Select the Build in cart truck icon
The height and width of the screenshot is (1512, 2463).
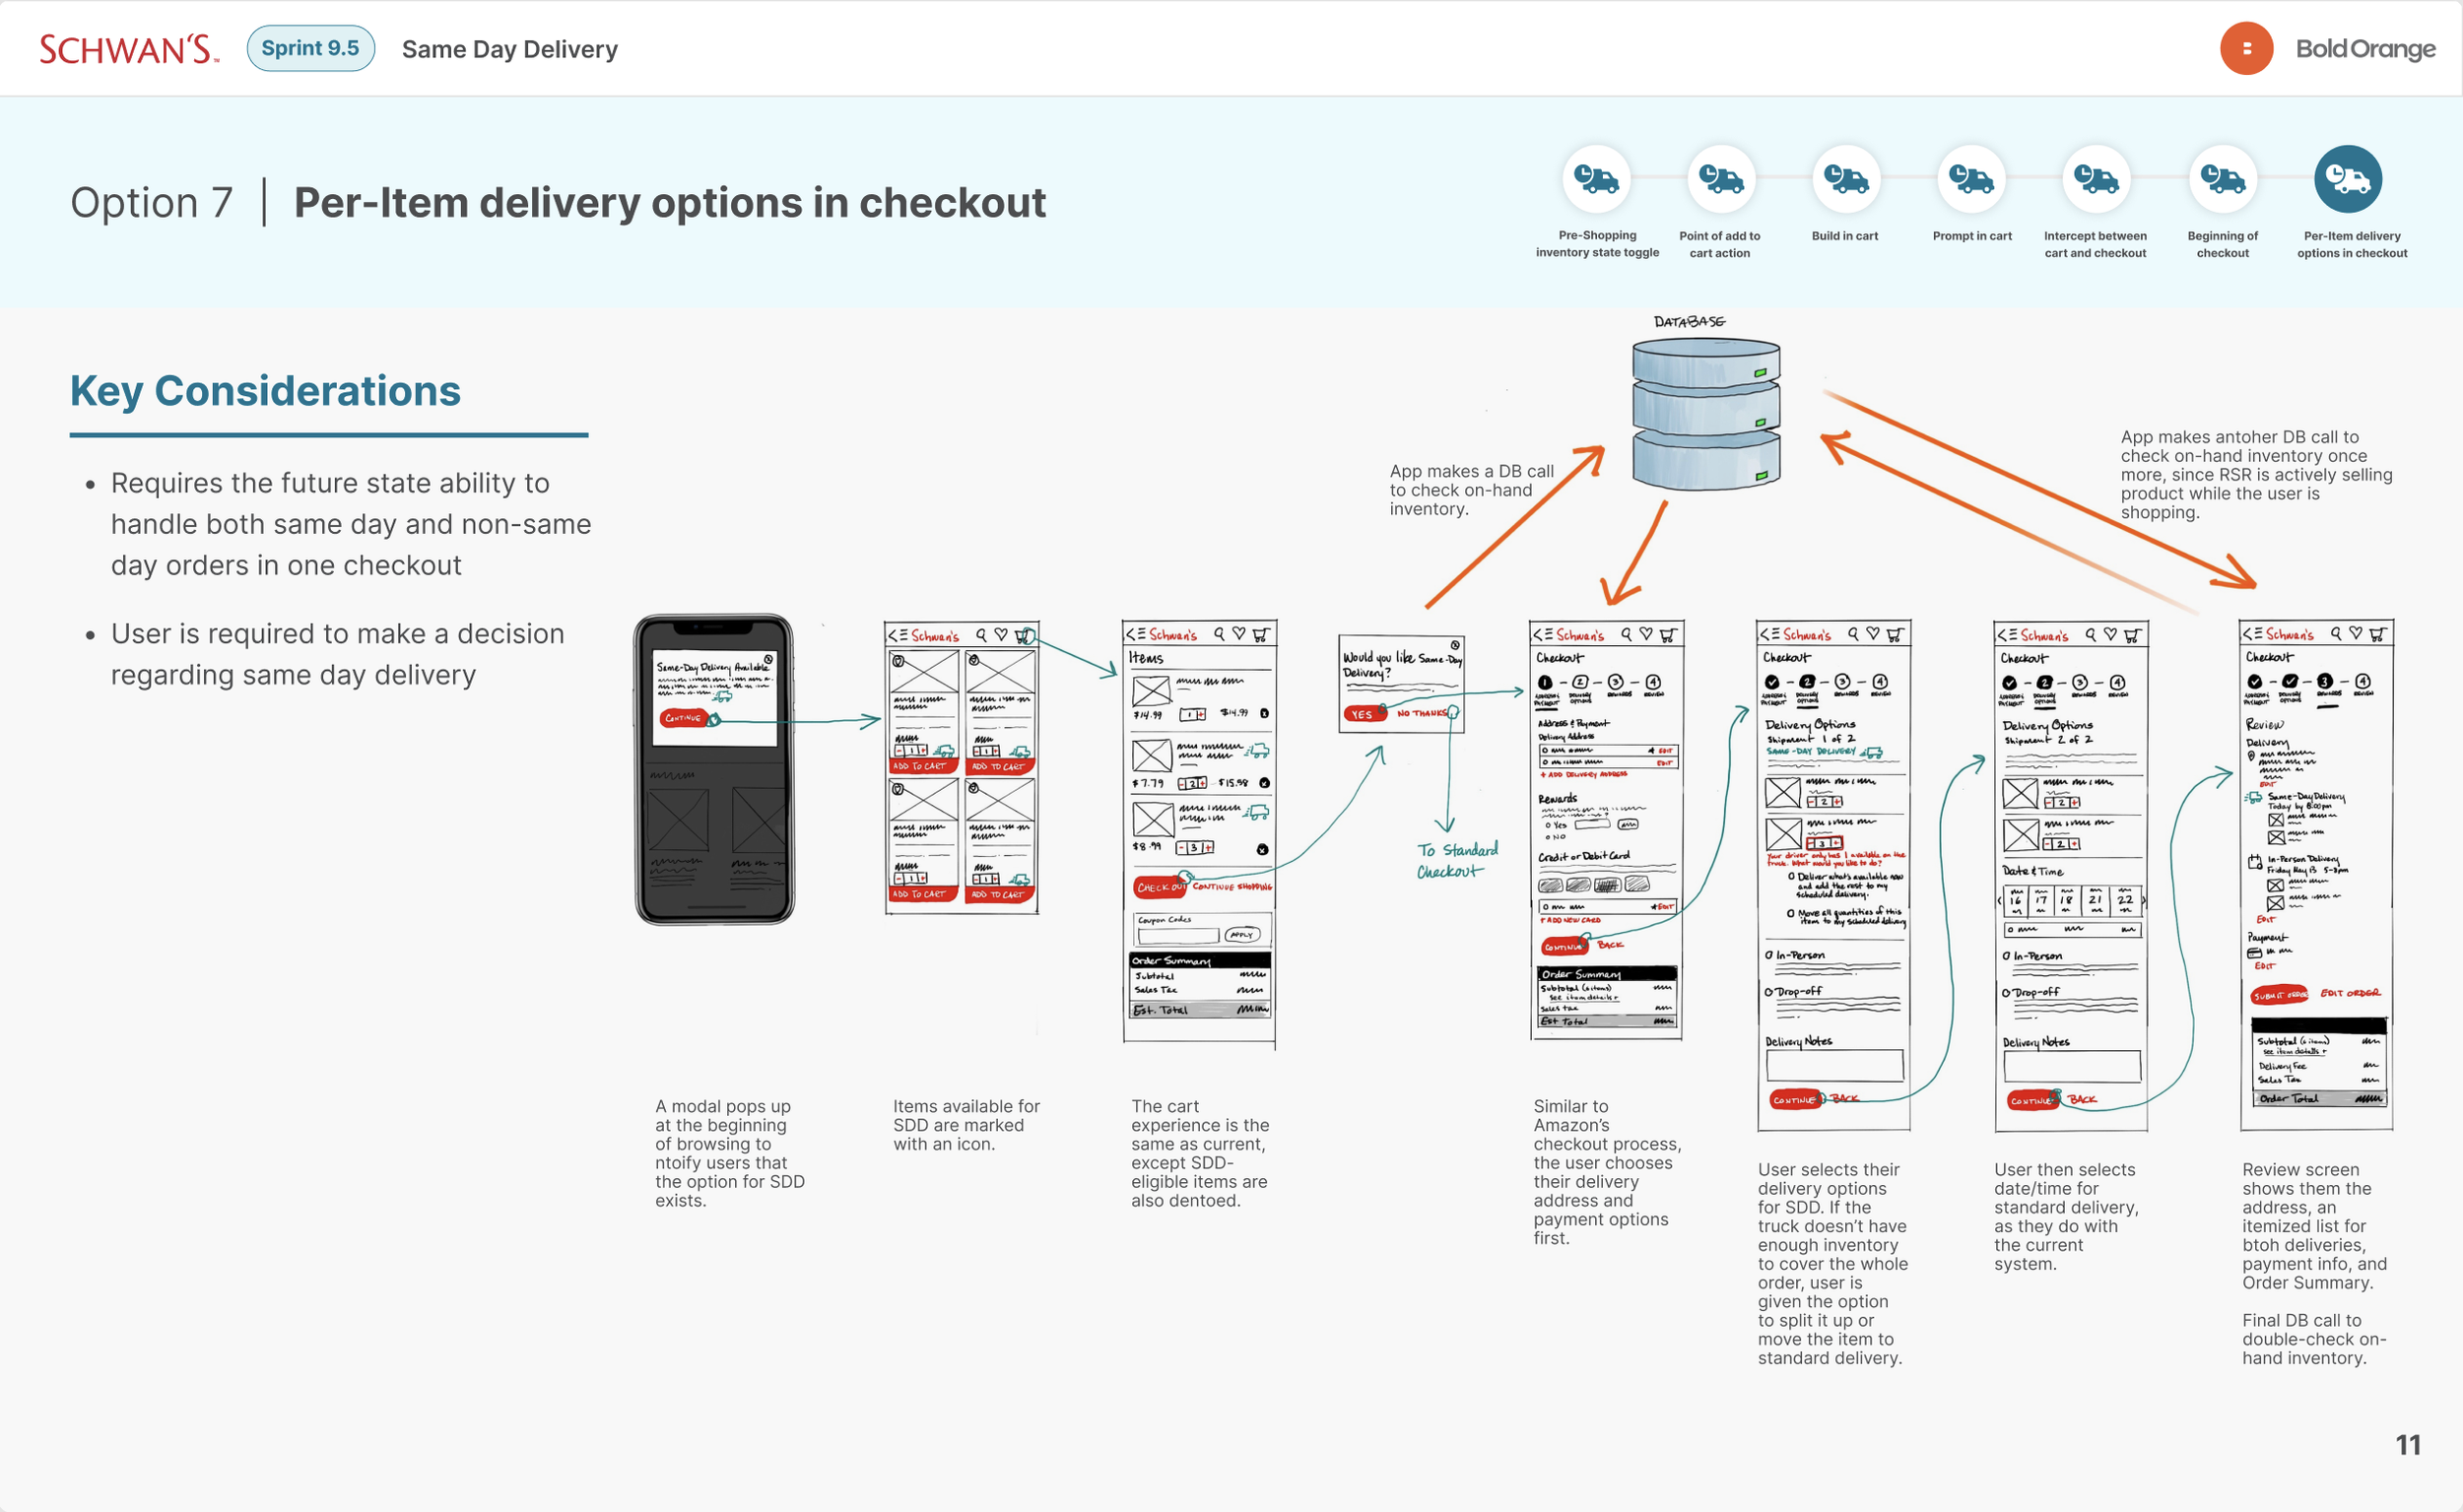pos(1846,179)
